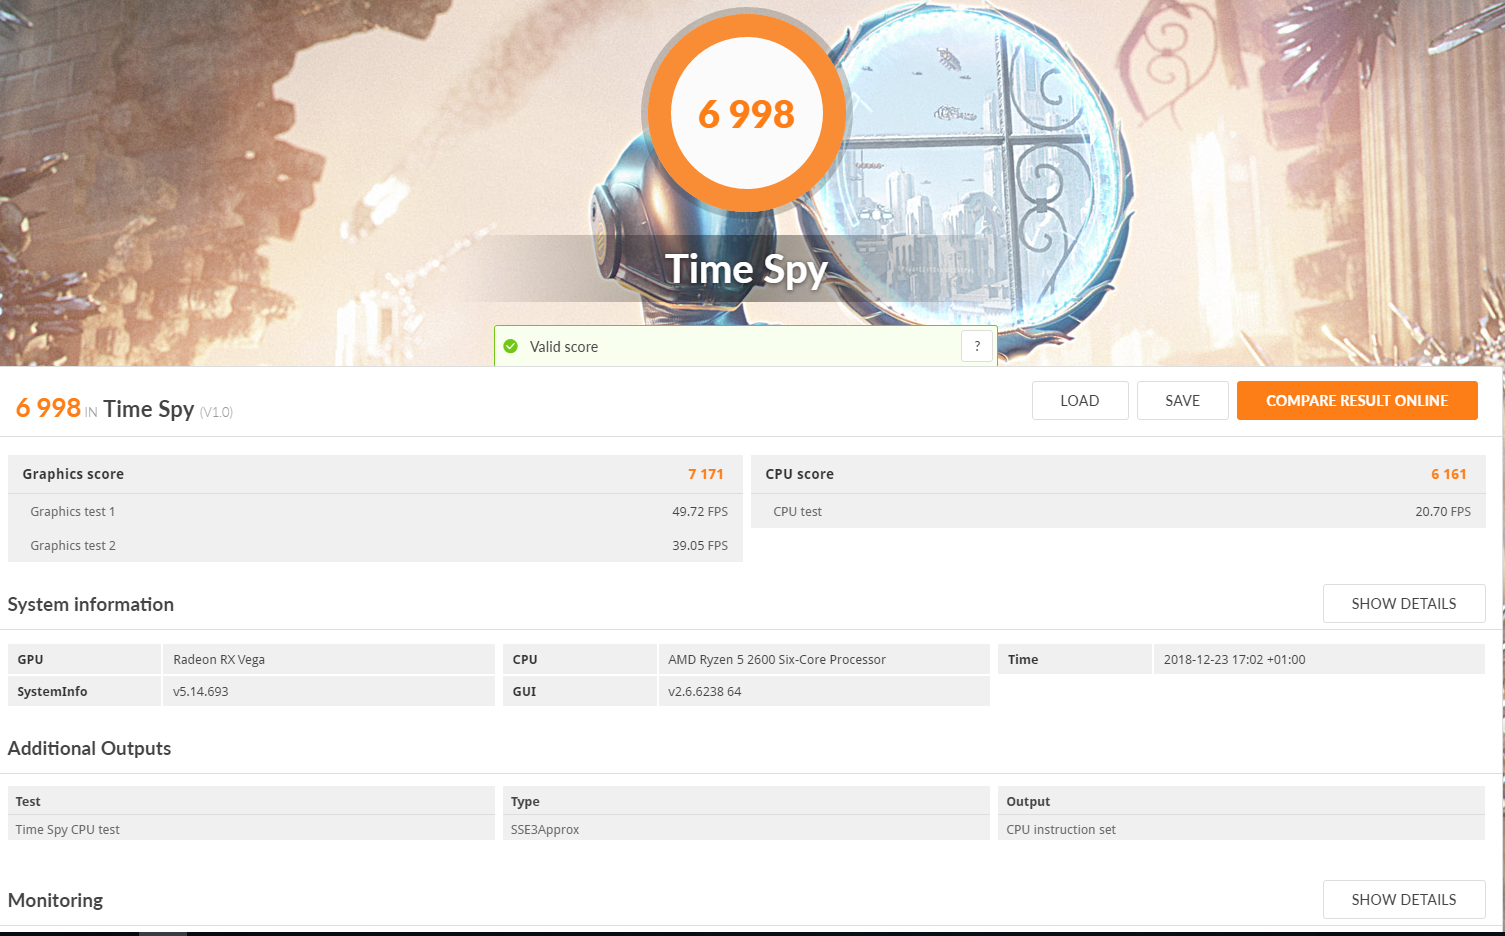Click COMPARE RESULT ONLINE button

point(1357,400)
